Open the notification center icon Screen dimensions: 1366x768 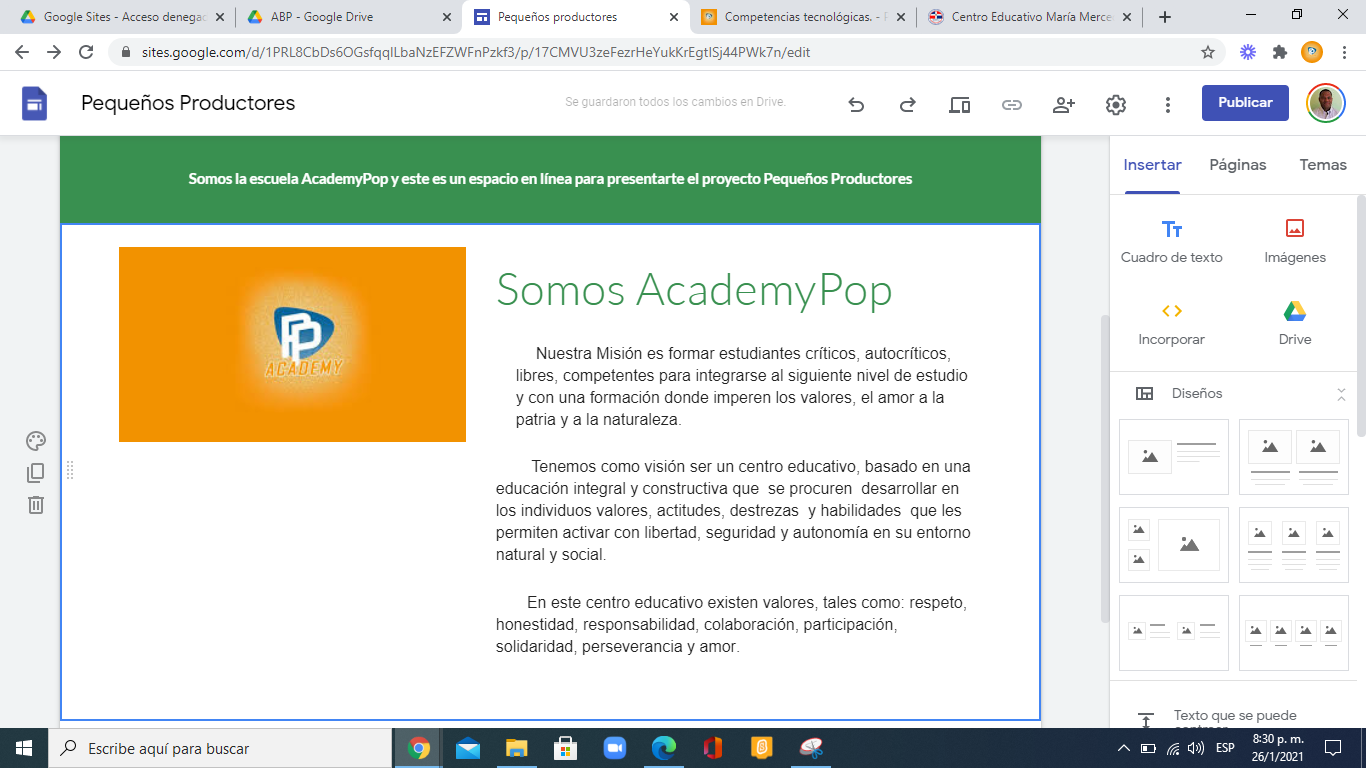[x=1333, y=748]
